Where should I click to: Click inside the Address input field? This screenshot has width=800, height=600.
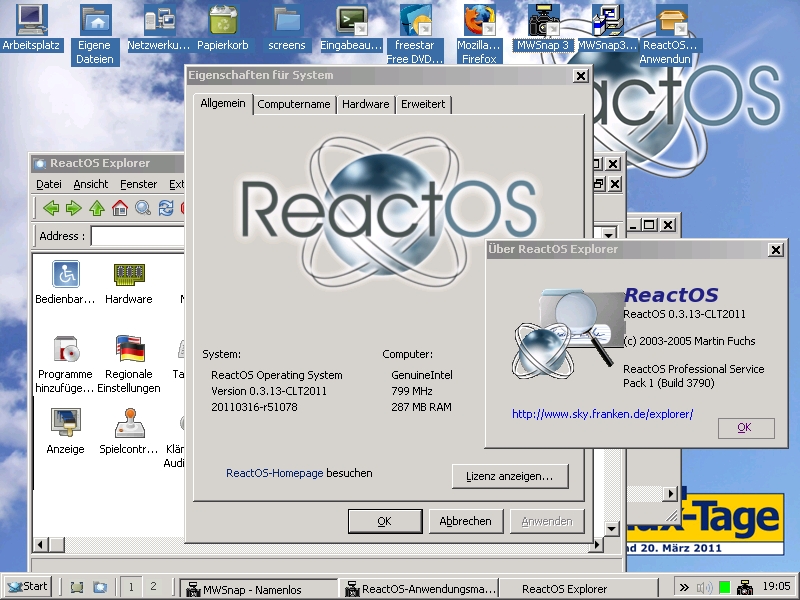138,236
